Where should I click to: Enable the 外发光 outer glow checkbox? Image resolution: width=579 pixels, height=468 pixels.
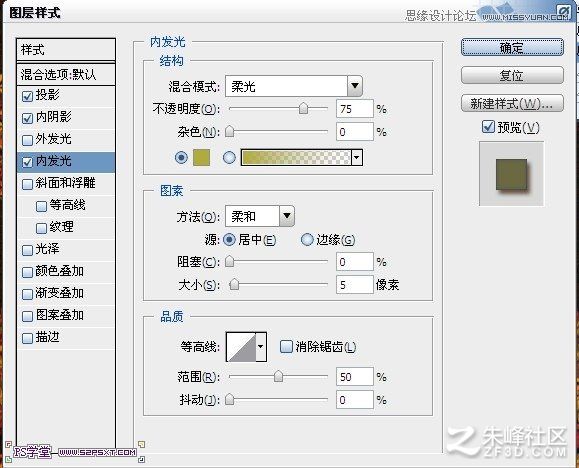point(27,140)
